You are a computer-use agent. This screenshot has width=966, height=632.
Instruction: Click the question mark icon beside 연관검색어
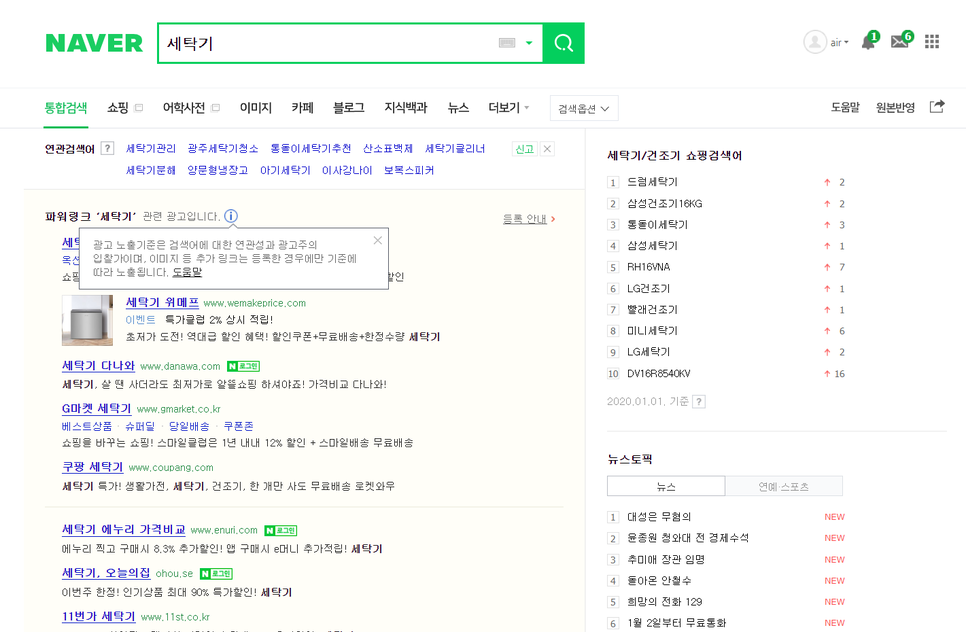[x=107, y=148]
